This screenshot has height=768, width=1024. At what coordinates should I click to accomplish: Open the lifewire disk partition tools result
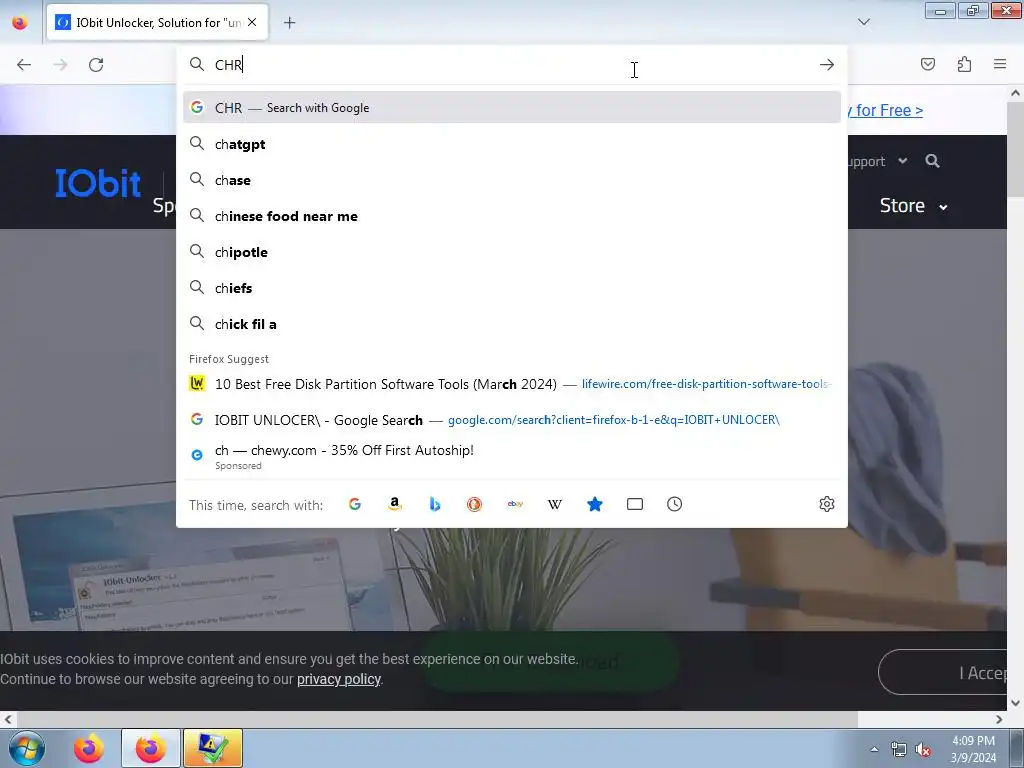pyautogui.click(x=512, y=383)
